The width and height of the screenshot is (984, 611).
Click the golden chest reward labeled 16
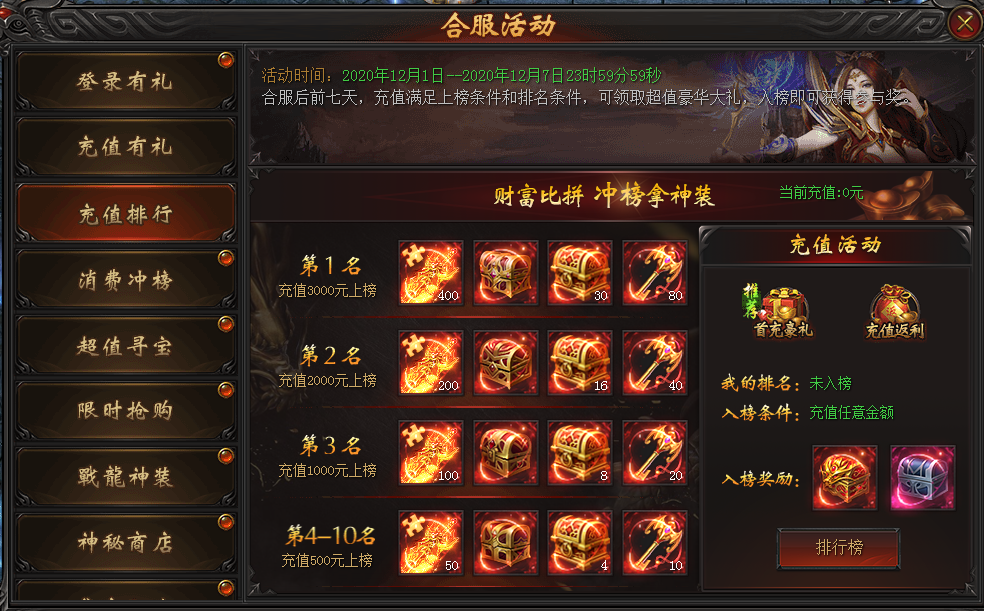pyautogui.click(x=580, y=363)
